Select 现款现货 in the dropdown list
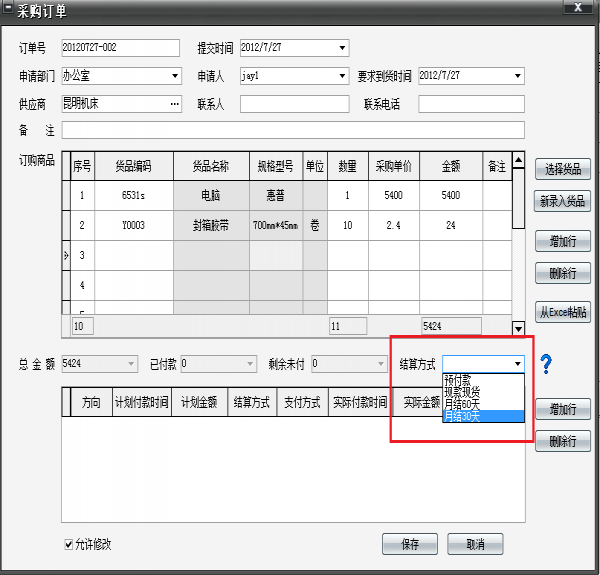The height and width of the screenshot is (575, 600). click(x=463, y=392)
